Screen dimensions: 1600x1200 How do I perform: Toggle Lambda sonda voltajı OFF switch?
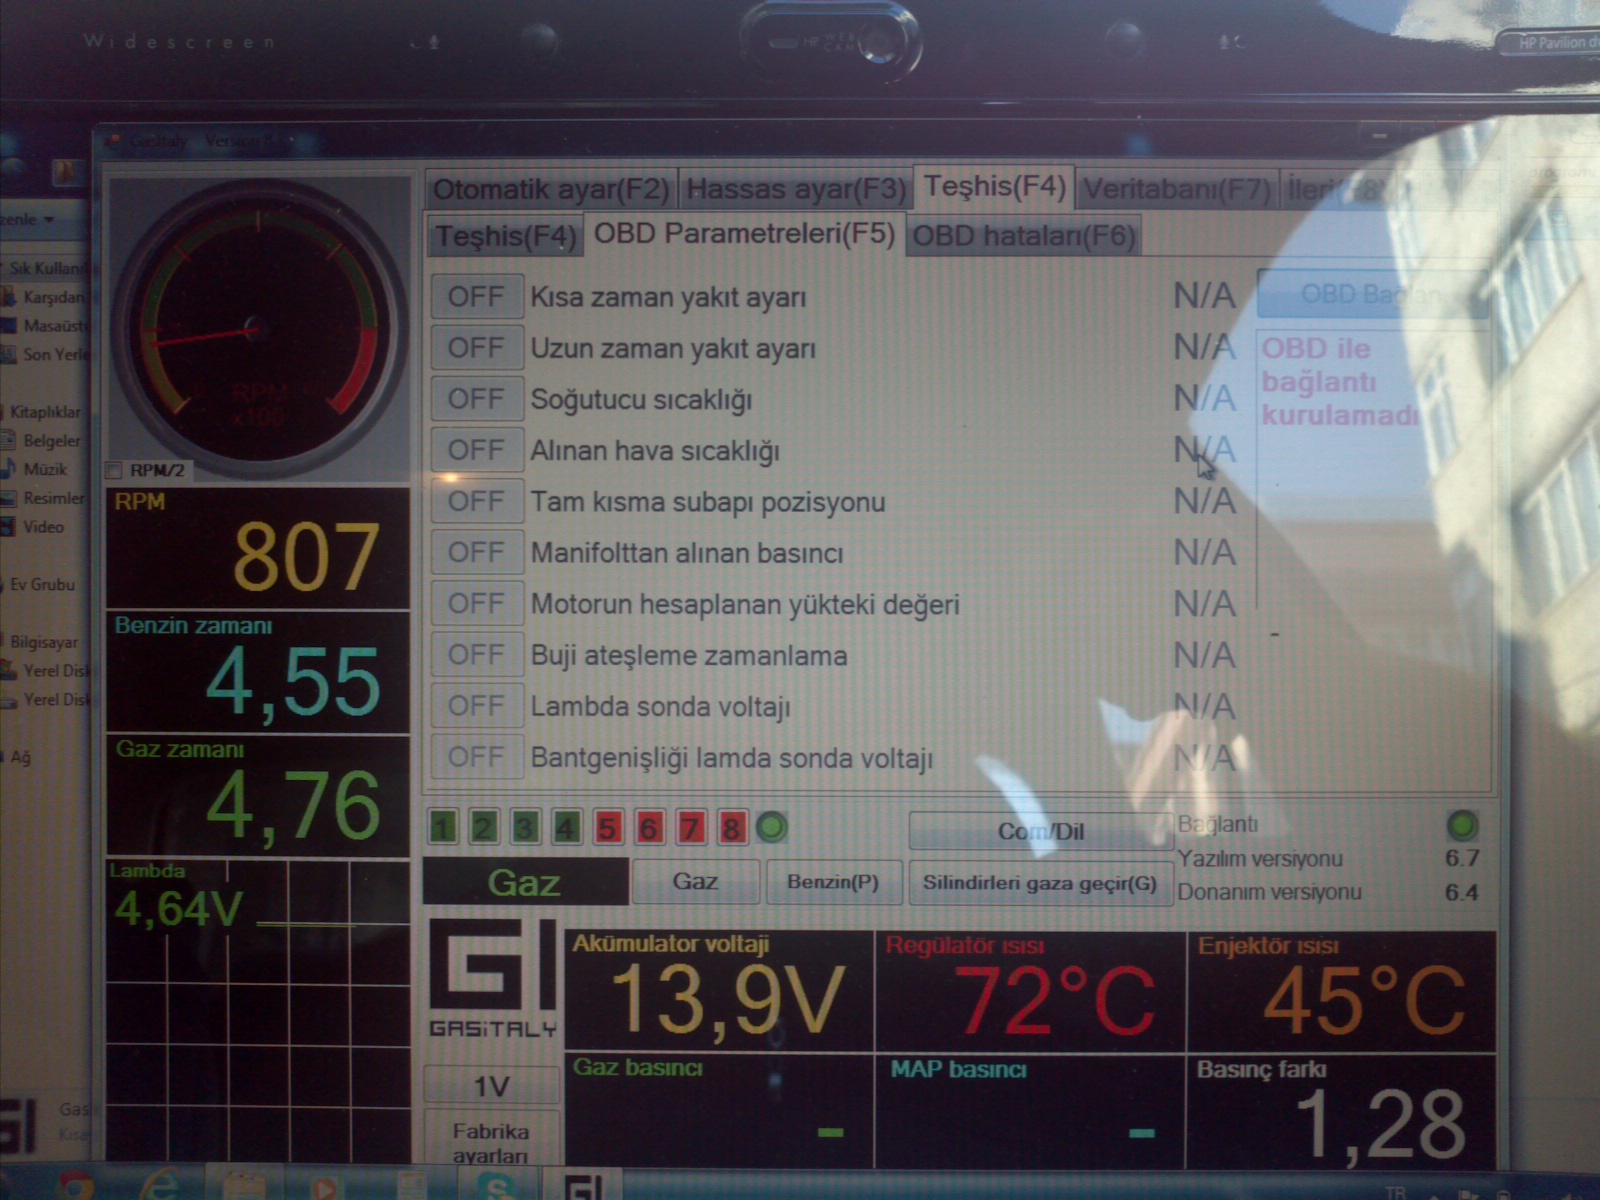[x=477, y=705]
